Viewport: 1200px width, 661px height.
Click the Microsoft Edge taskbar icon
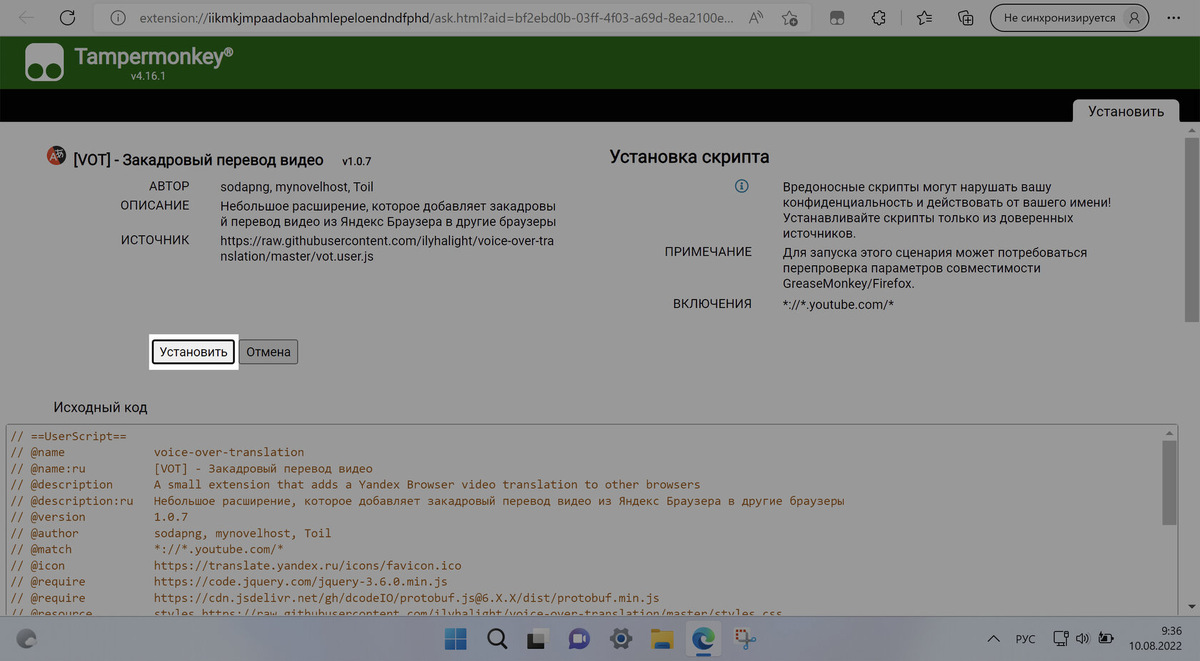tap(702, 638)
